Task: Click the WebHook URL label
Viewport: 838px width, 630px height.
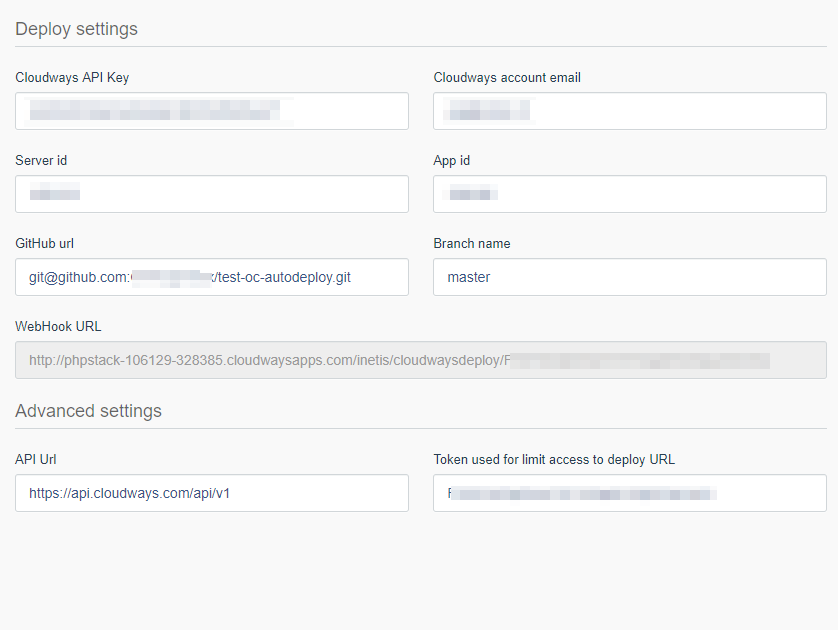Action: coord(58,326)
